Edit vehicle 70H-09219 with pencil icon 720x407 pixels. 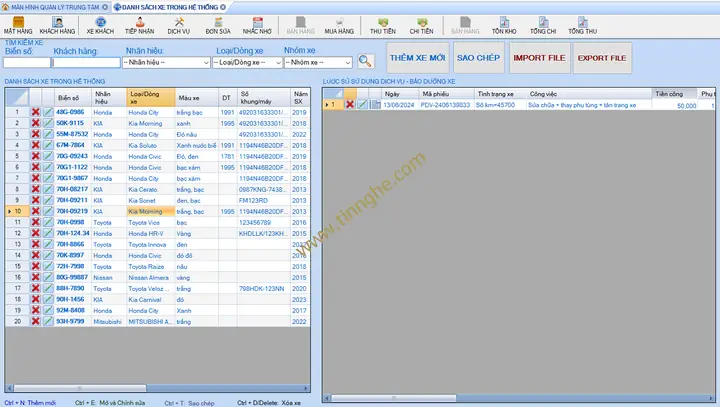coord(48,212)
